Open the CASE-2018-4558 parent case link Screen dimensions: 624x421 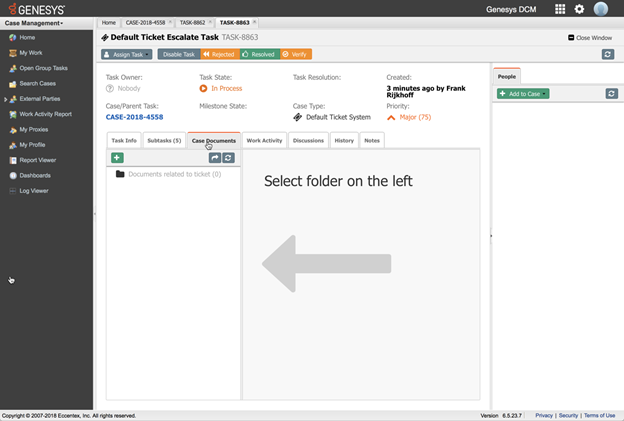click(135, 117)
